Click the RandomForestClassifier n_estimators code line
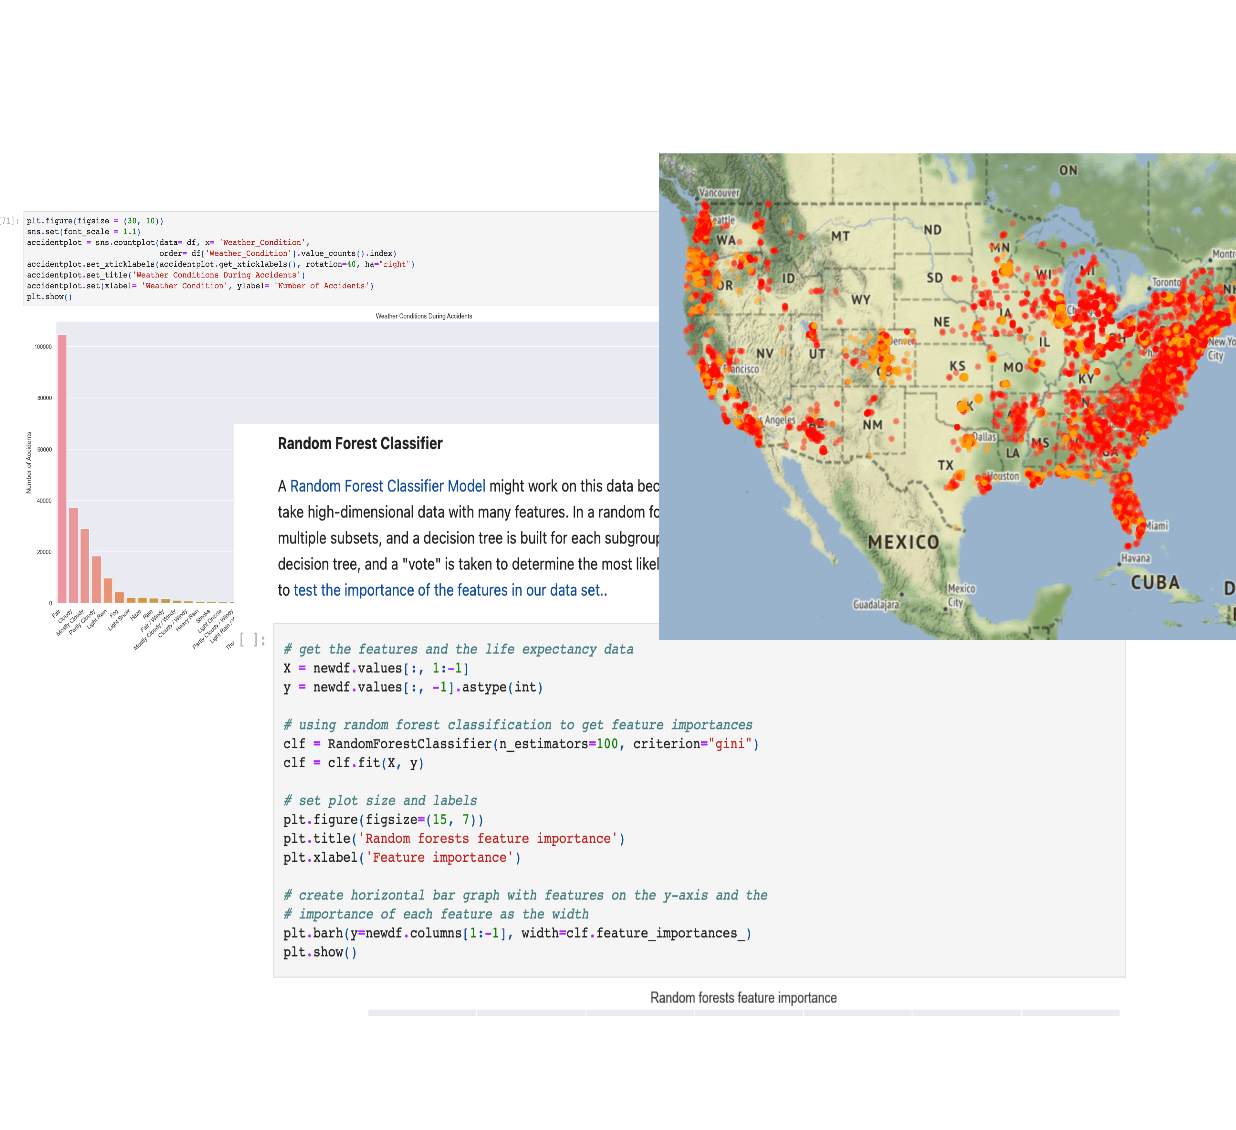 (520, 744)
